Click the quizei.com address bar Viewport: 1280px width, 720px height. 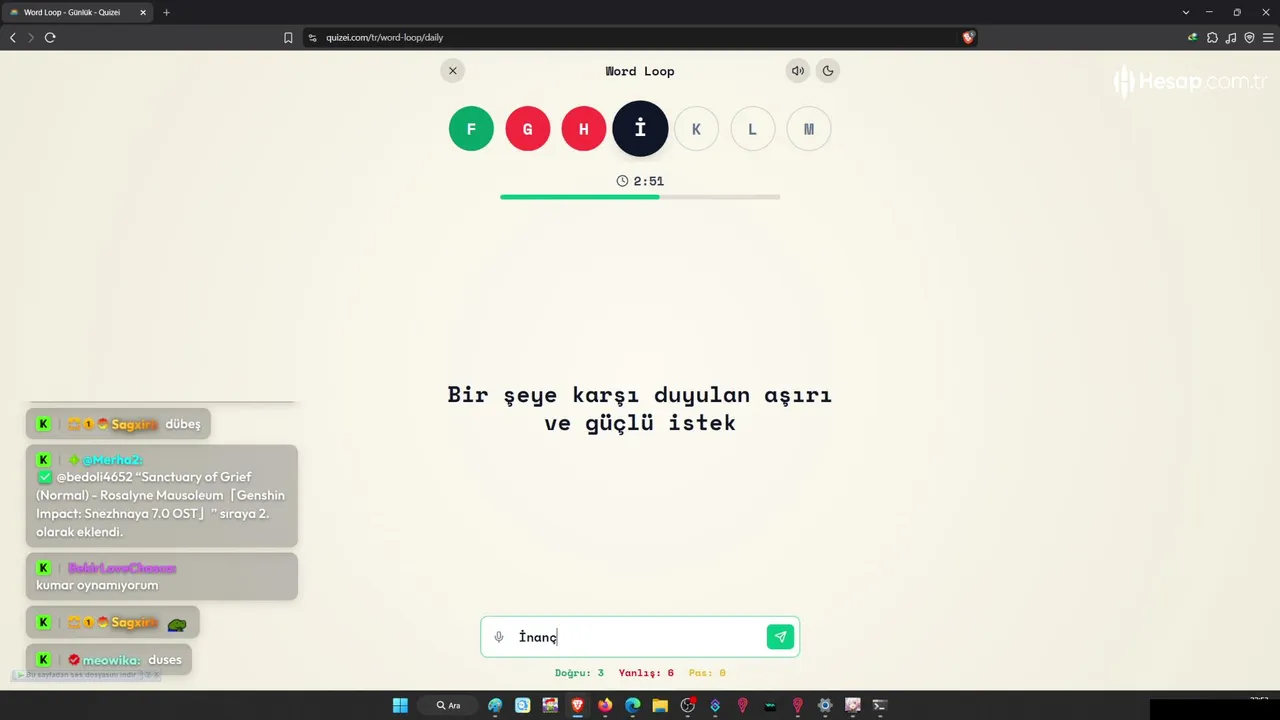click(640, 37)
